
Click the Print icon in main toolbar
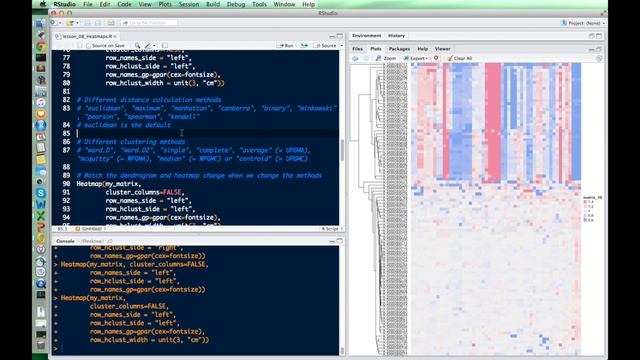tap(111, 23)
